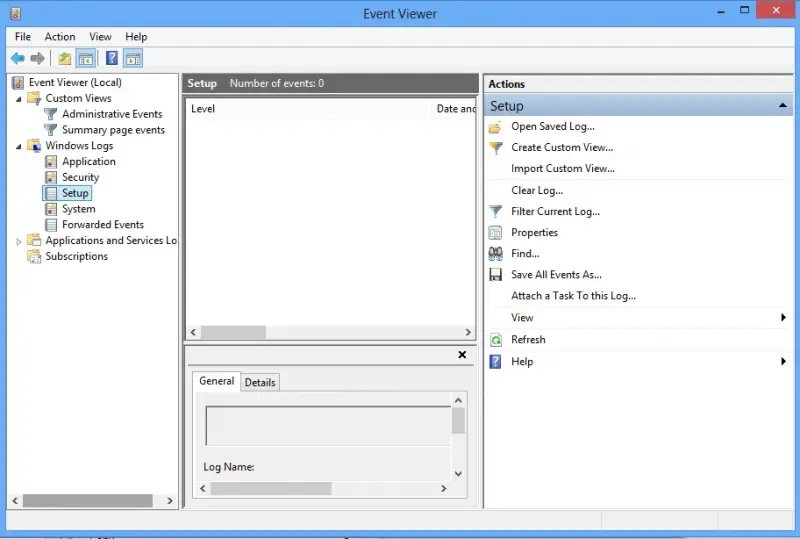Screen dimensions: 800x539
Task: Collapse the Custom Views tree node
Action: 19,99
